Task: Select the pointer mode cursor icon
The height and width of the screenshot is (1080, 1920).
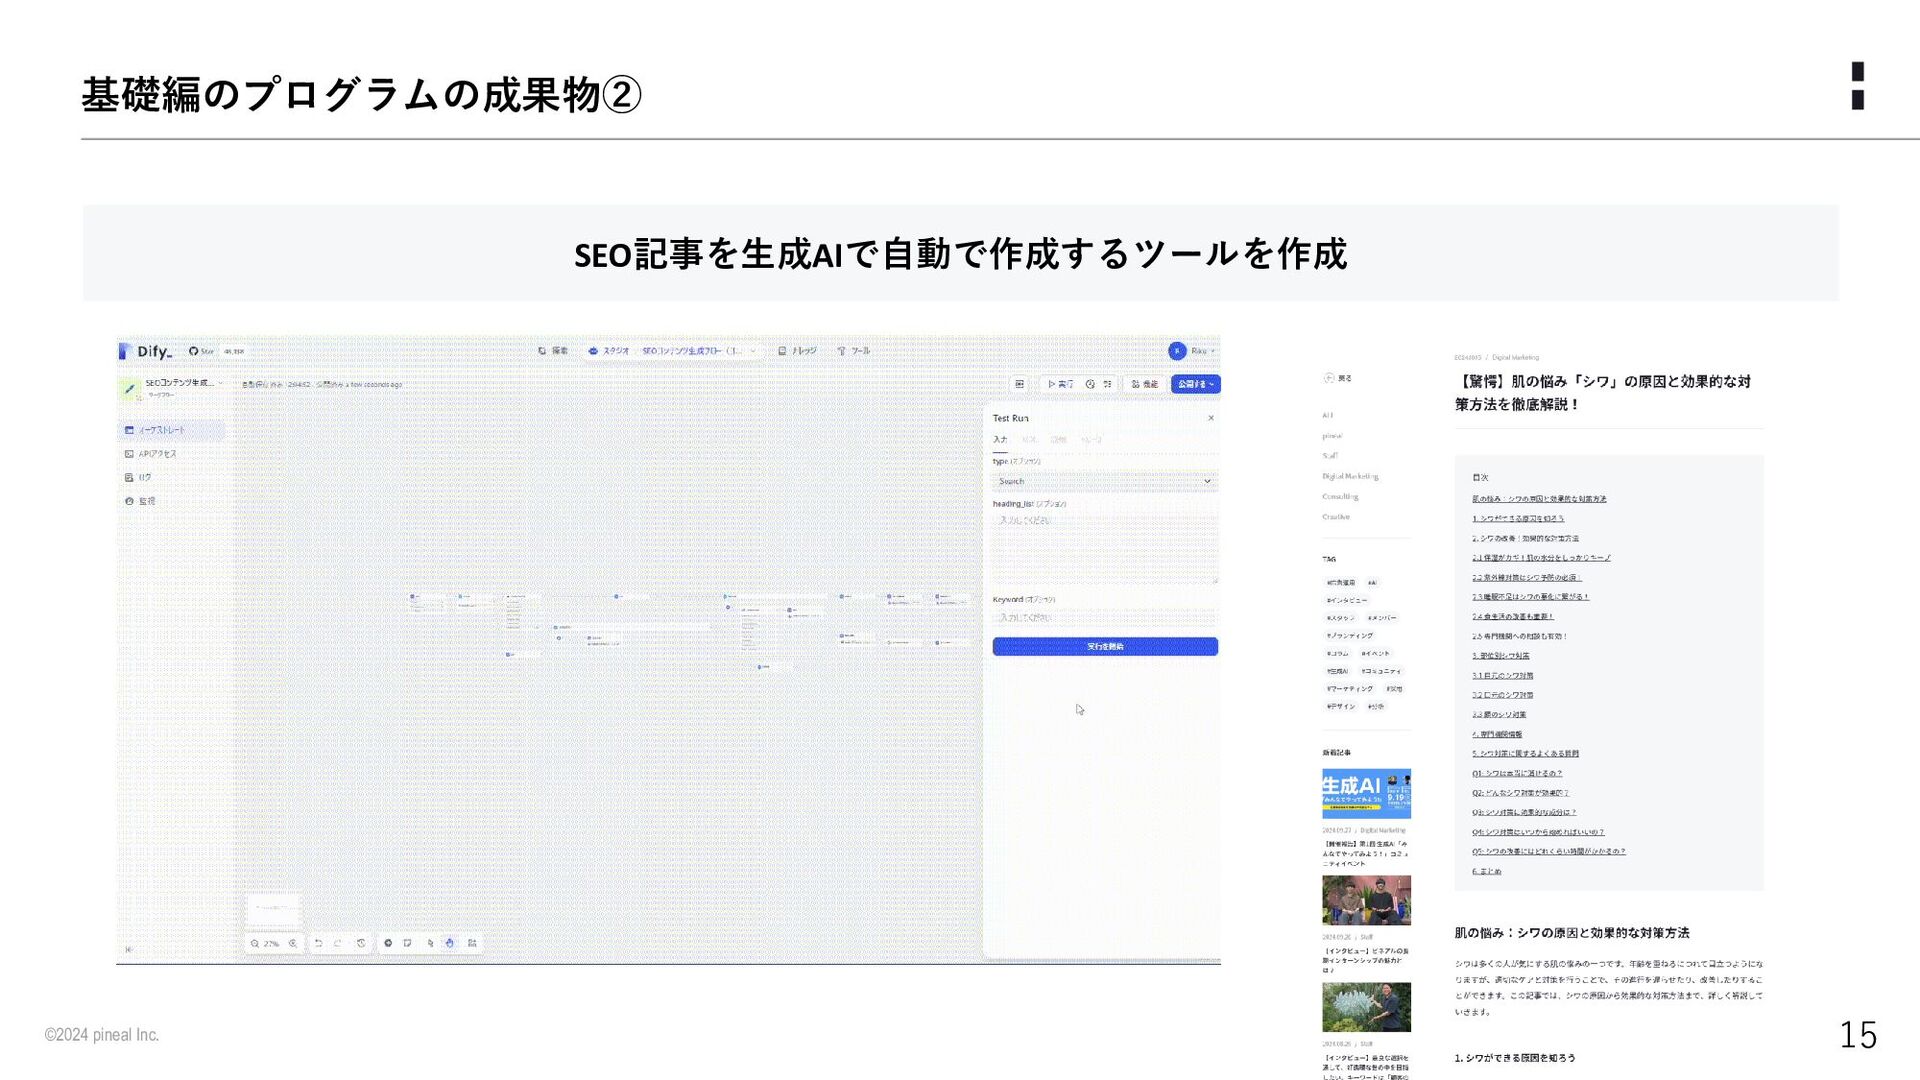Action: point(430,943)
